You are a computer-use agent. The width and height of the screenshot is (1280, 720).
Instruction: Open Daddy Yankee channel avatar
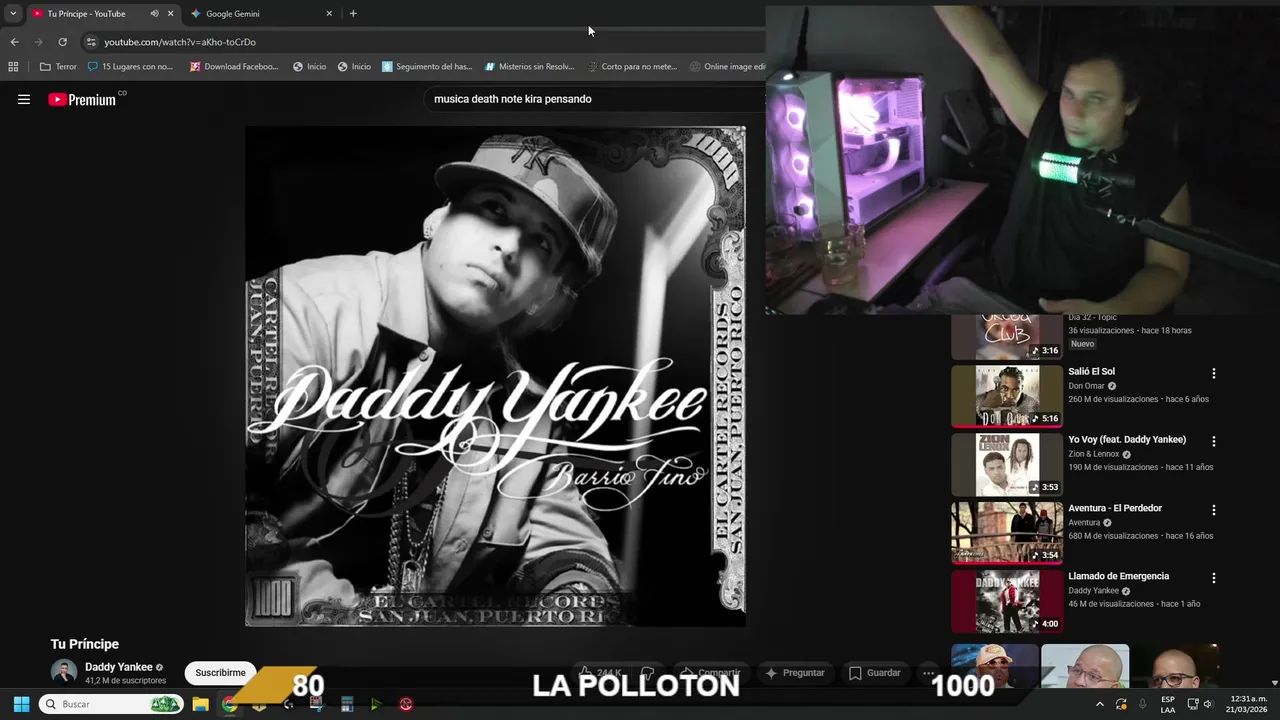(x=64, y=673)
